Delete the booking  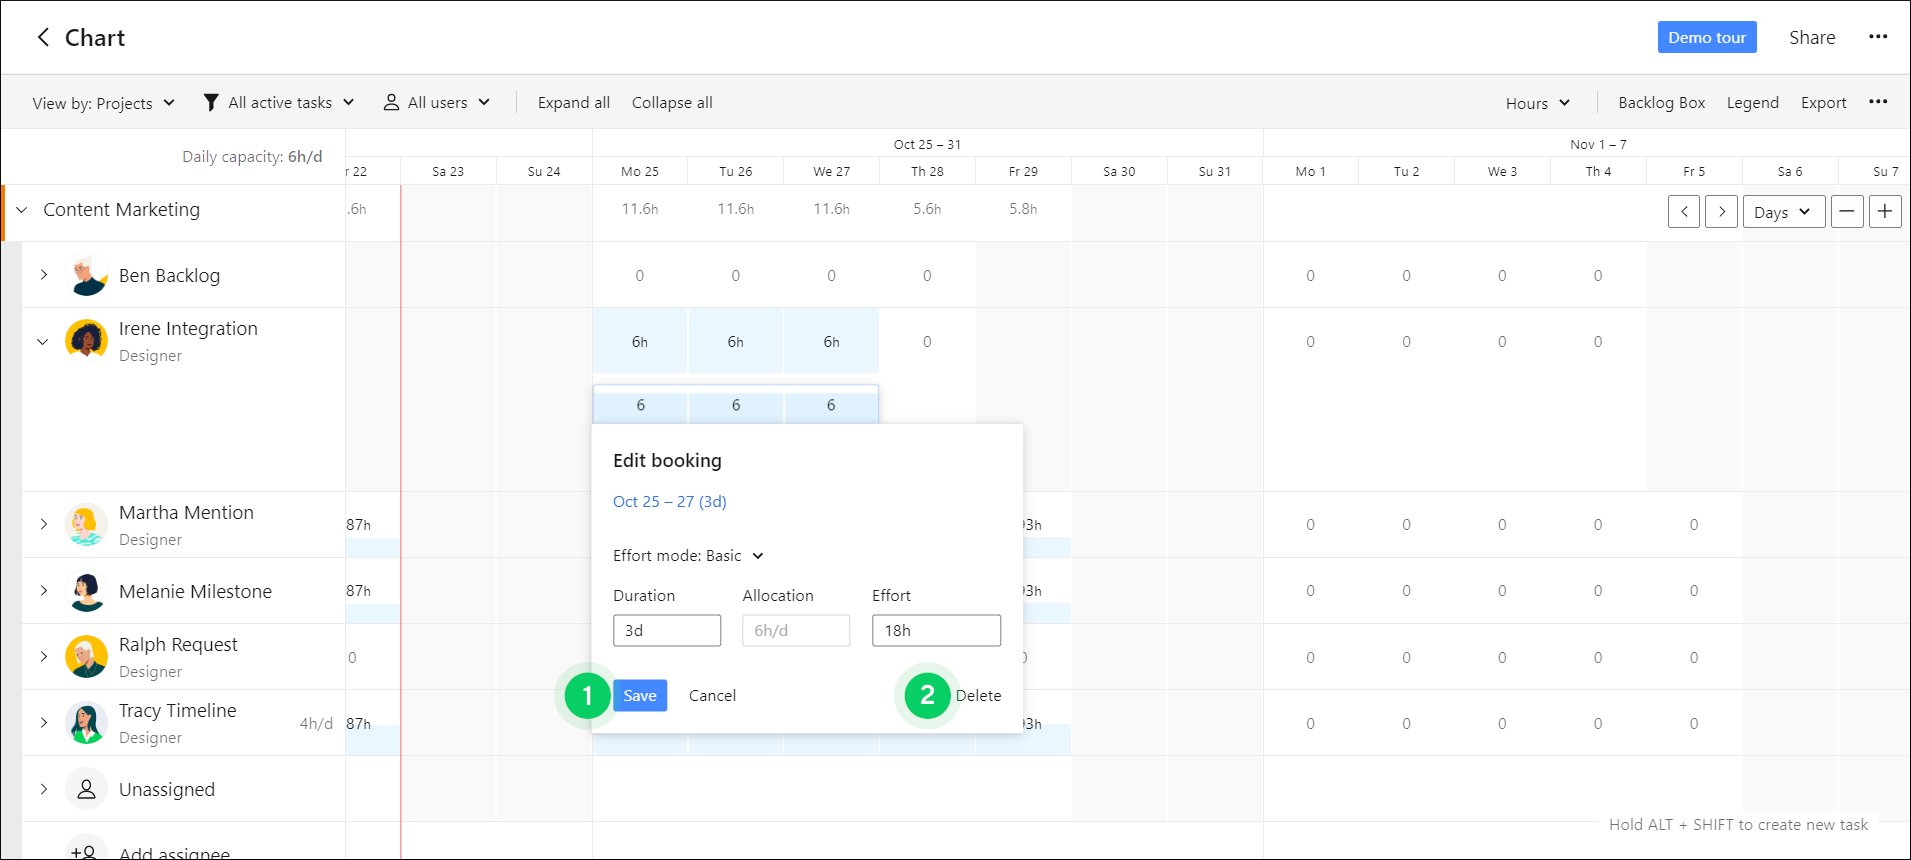978,696
